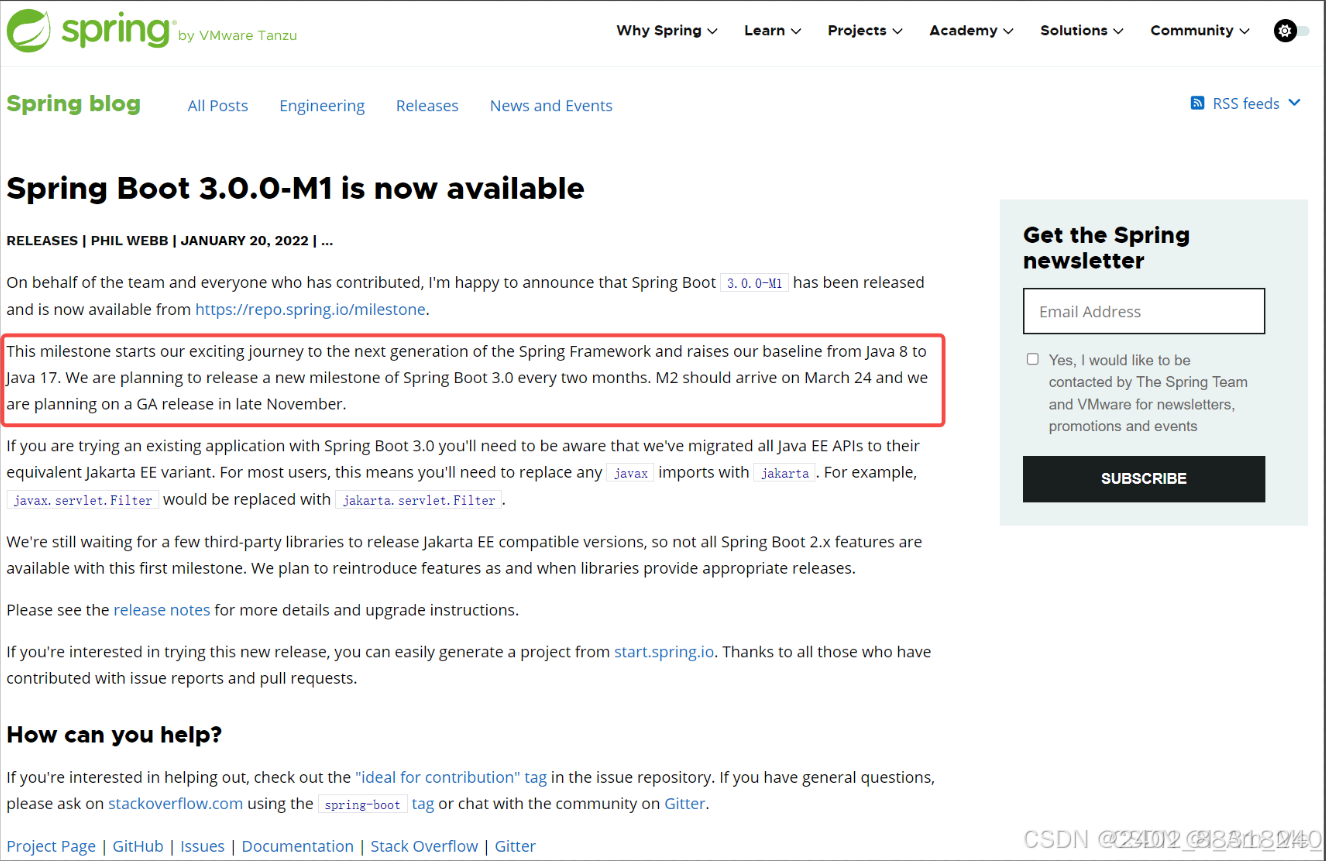
Task: Click the javax.servlet.Filter code snippet
Action: [x=82, y=500]
